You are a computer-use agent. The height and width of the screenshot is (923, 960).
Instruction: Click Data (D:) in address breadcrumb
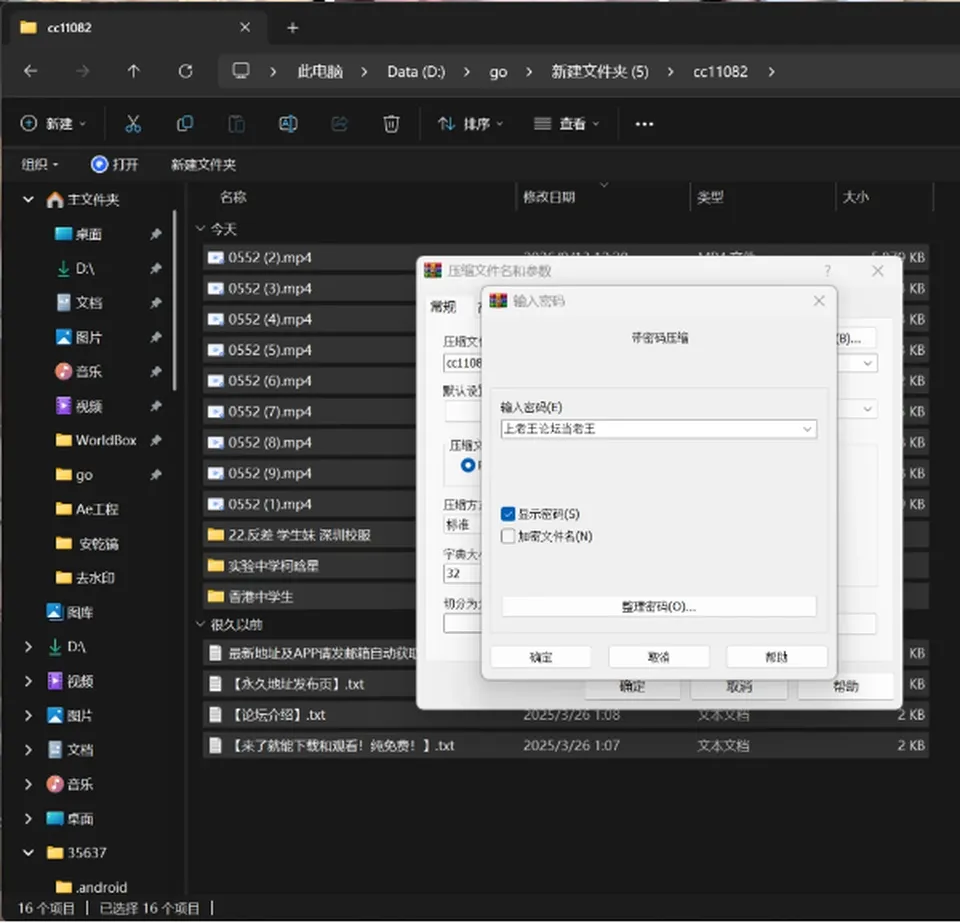coord(416,72)
